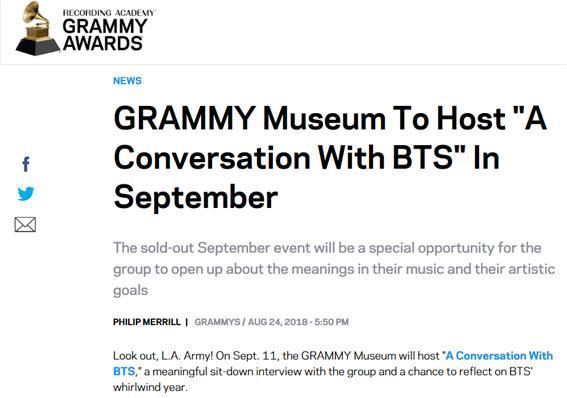Click the word September in headline
Screen dimensions: 567x398
click(x=196, y=197)
